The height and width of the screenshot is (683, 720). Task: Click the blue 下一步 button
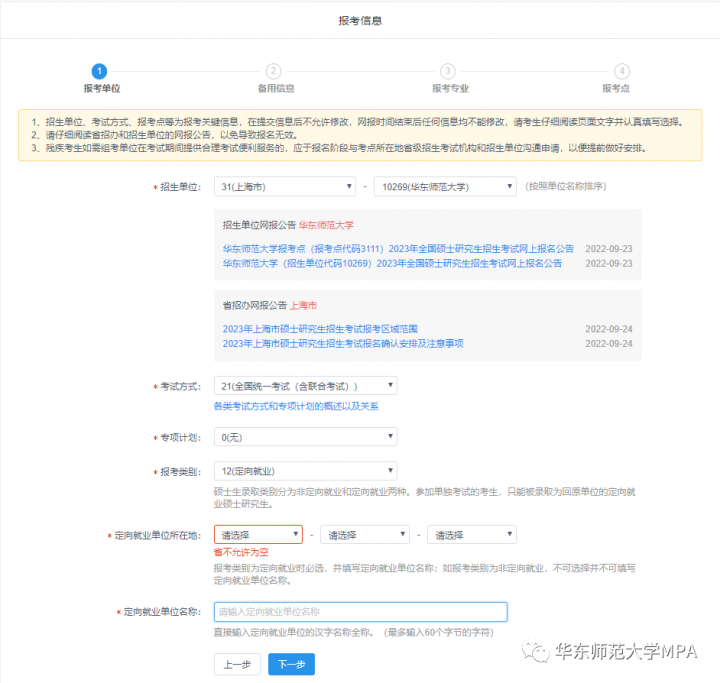(292, 664)
